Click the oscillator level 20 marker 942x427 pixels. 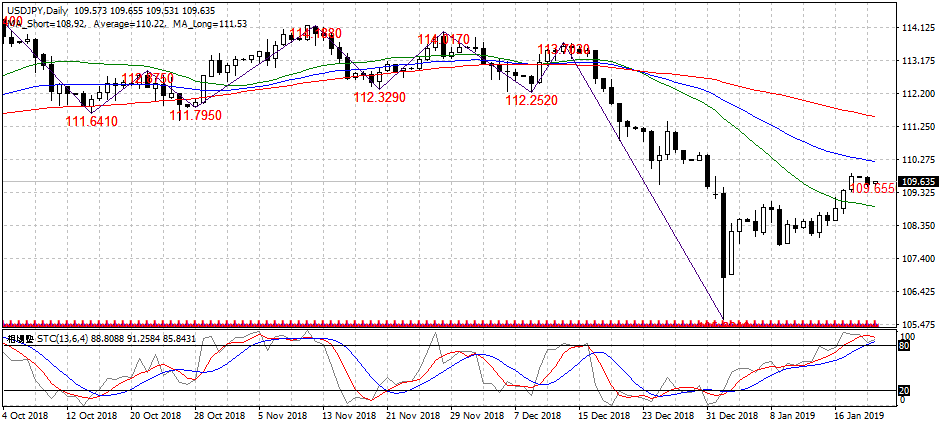904,391
